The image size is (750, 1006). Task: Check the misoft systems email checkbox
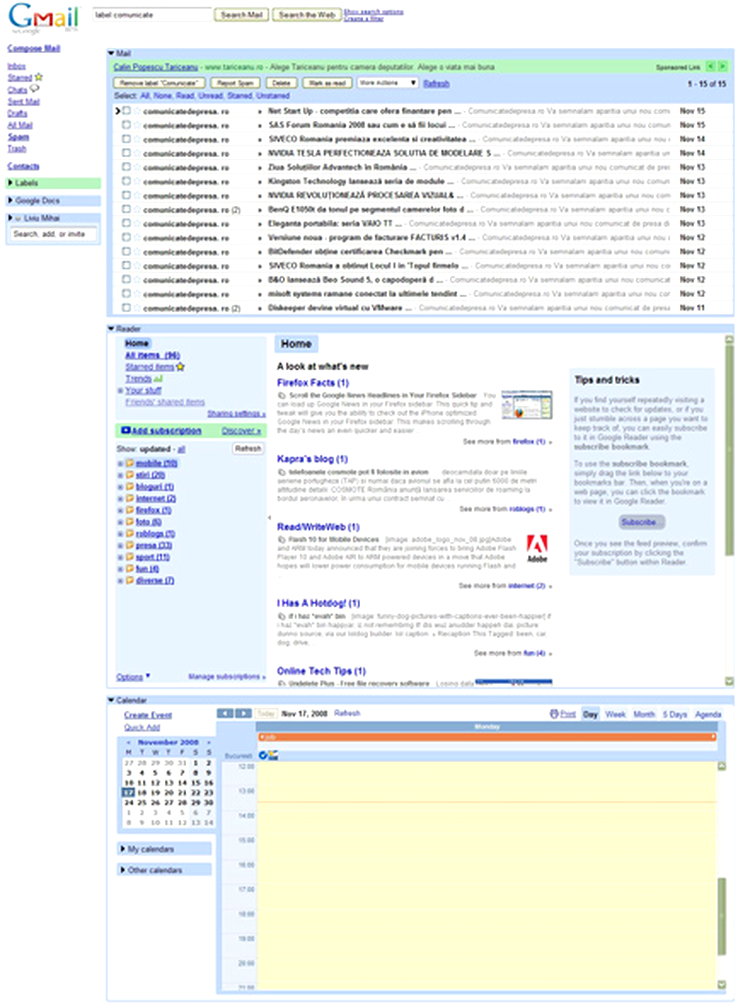click(x=126, y=294)
